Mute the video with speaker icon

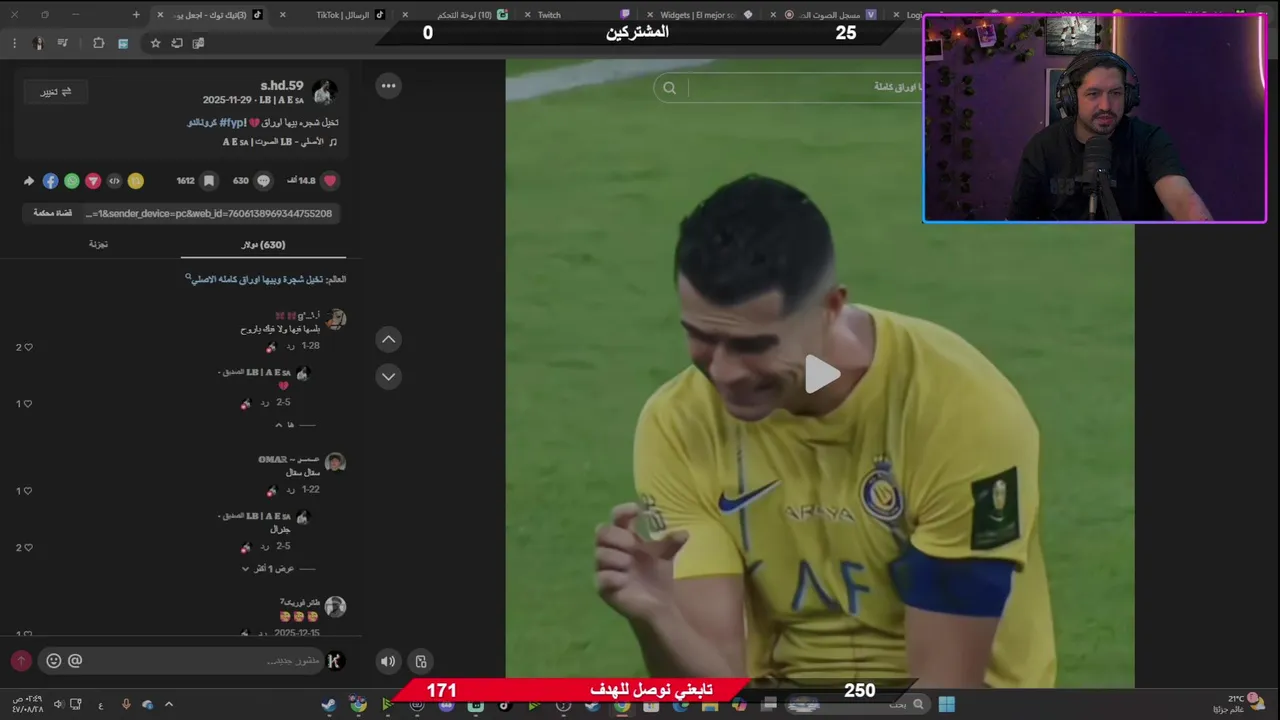(388, 661)
